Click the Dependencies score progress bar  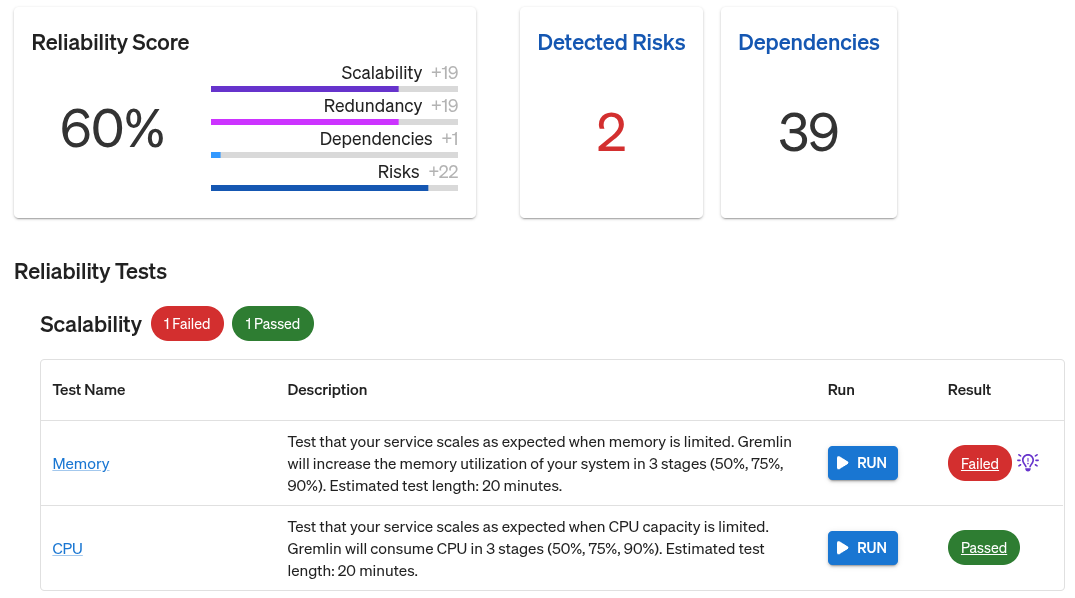click(335, 155)
